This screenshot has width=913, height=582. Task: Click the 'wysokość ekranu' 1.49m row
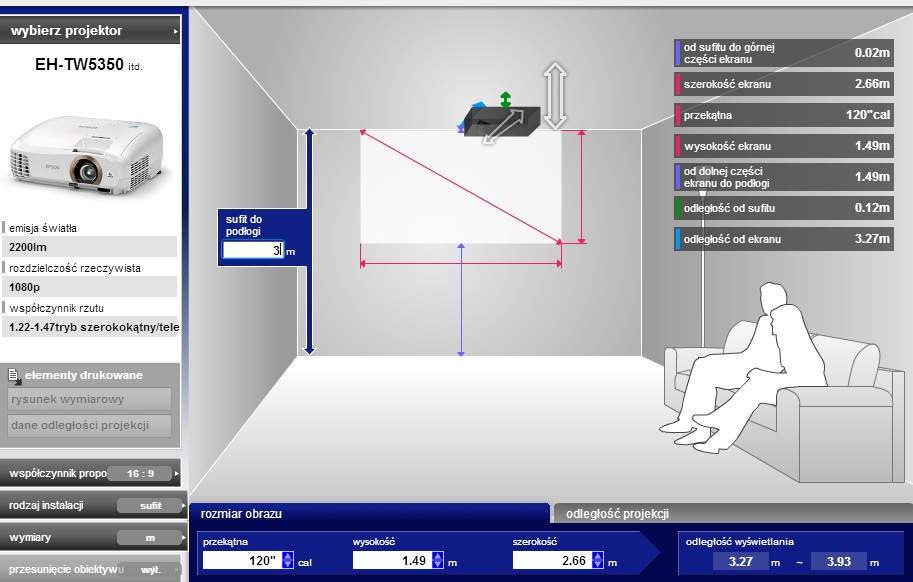tap(784, 146)
